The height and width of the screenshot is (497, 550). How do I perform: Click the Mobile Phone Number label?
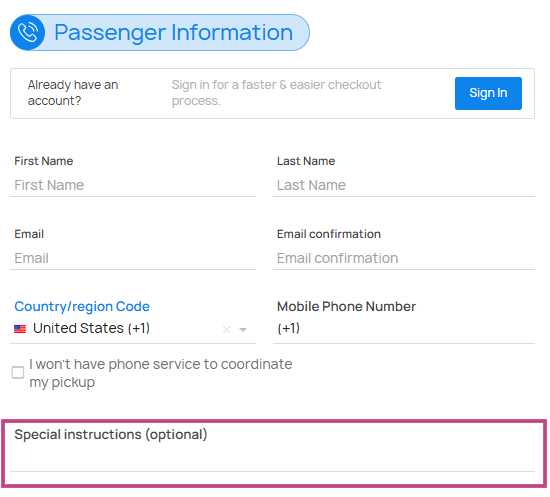347,307
